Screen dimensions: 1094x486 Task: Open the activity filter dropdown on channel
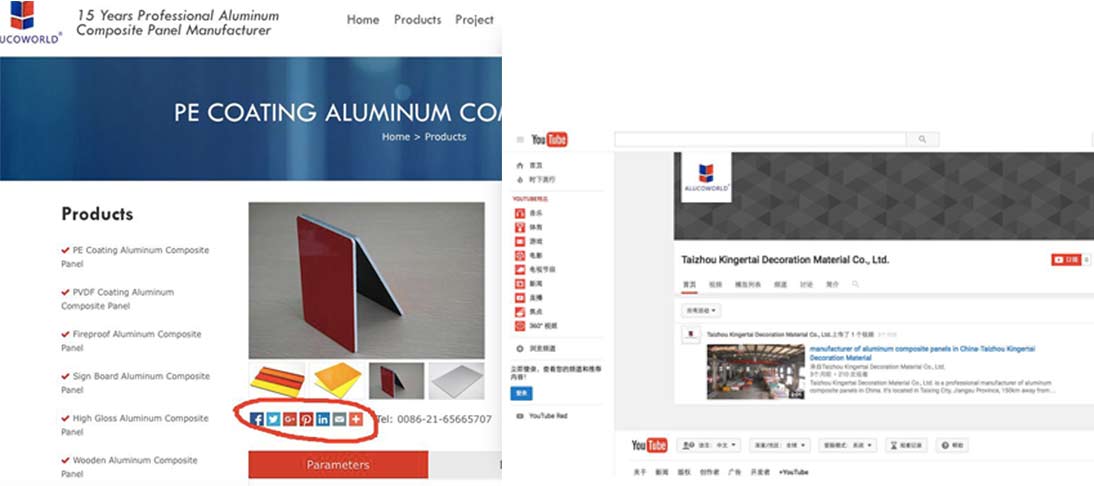coord(701,310)
